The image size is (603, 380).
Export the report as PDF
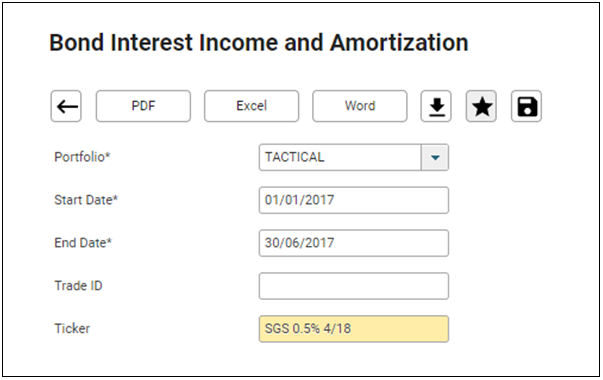(143, 107)
